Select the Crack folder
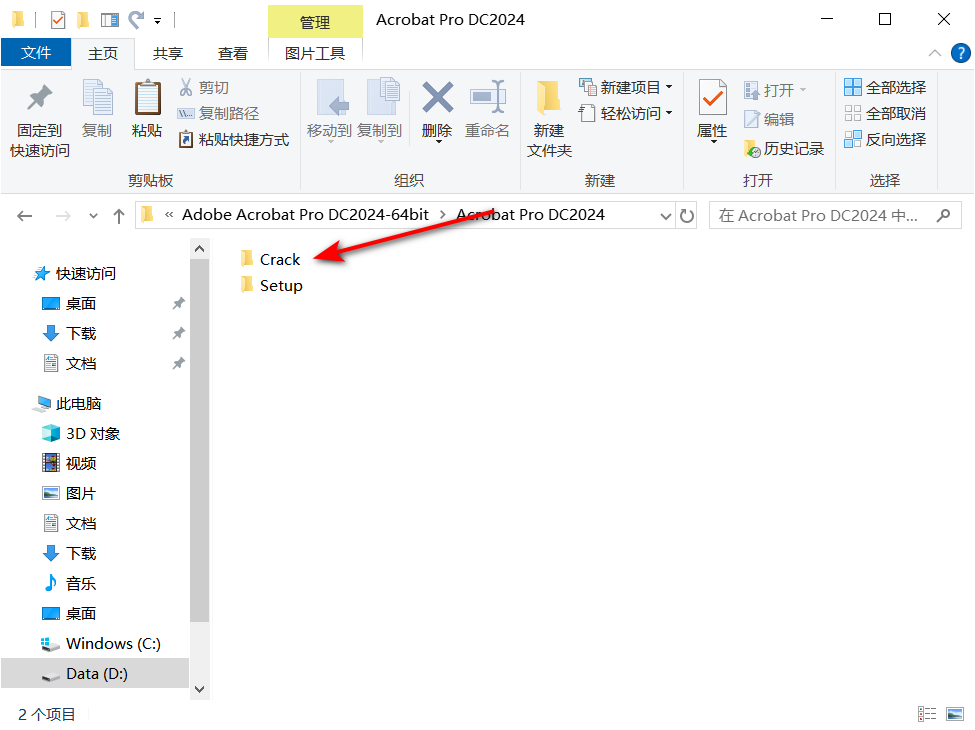The height and width of the screenshot is (730, 975). (270, 259)
